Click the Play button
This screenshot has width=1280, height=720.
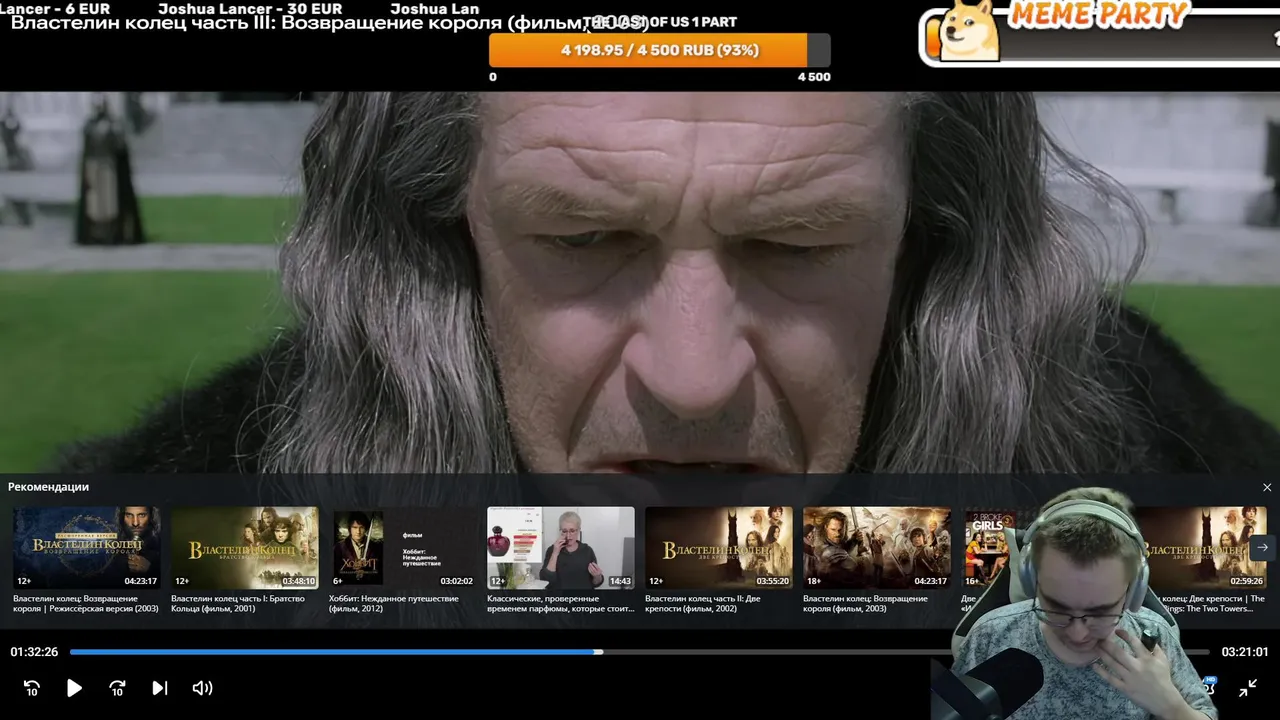pyautogui.click(x=74, y=688)
